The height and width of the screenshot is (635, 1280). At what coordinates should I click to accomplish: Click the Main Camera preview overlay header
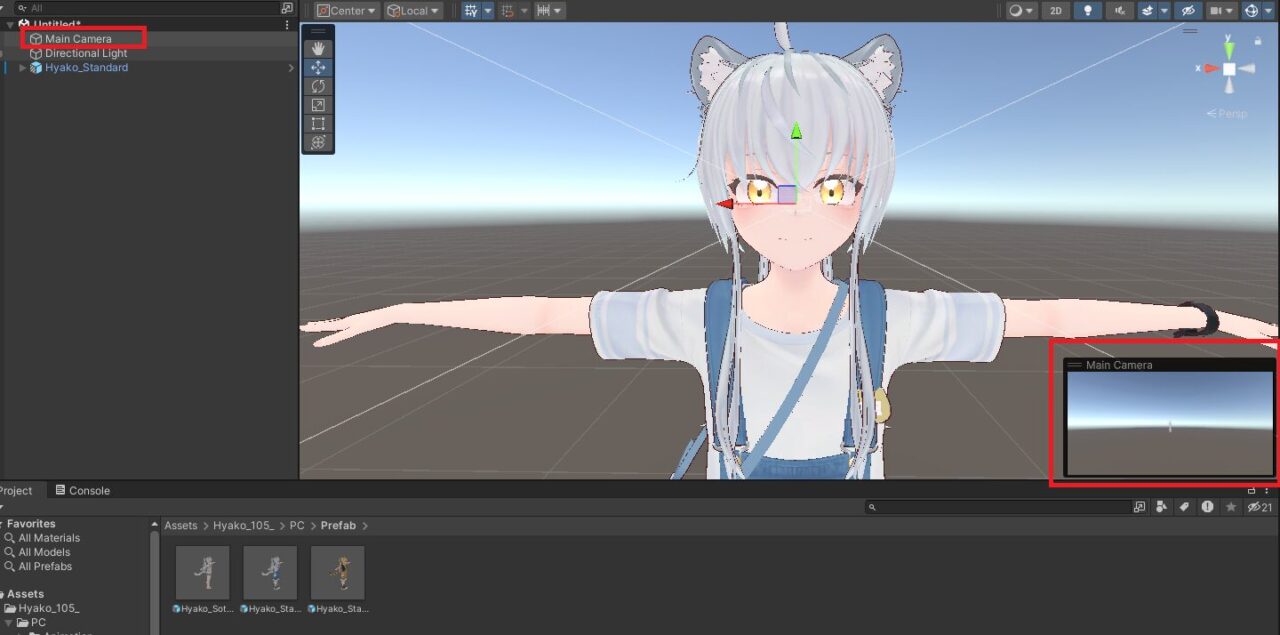(x=1169, y=365)
